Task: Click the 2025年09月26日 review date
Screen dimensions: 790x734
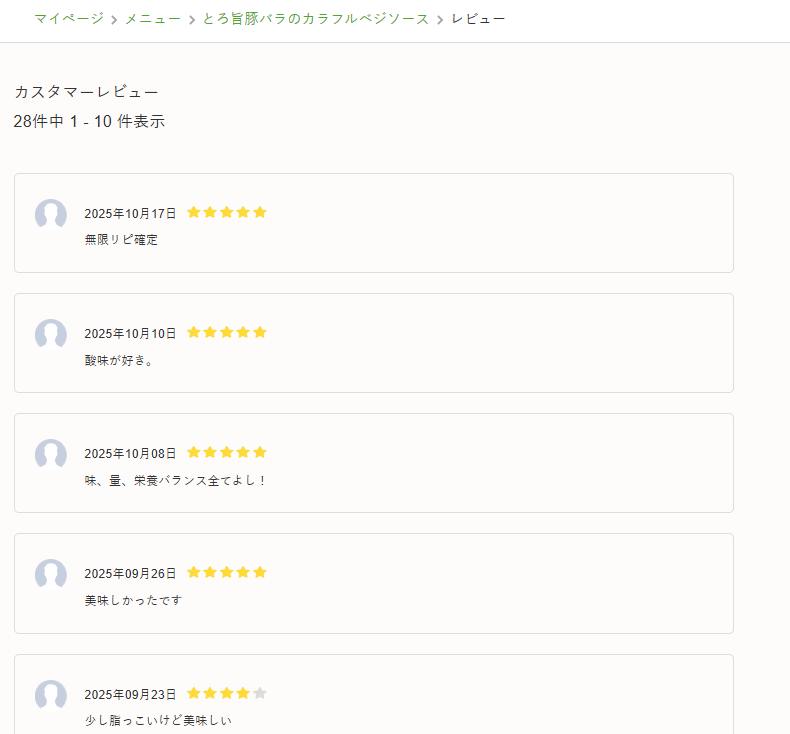Action: pos(130,574)
